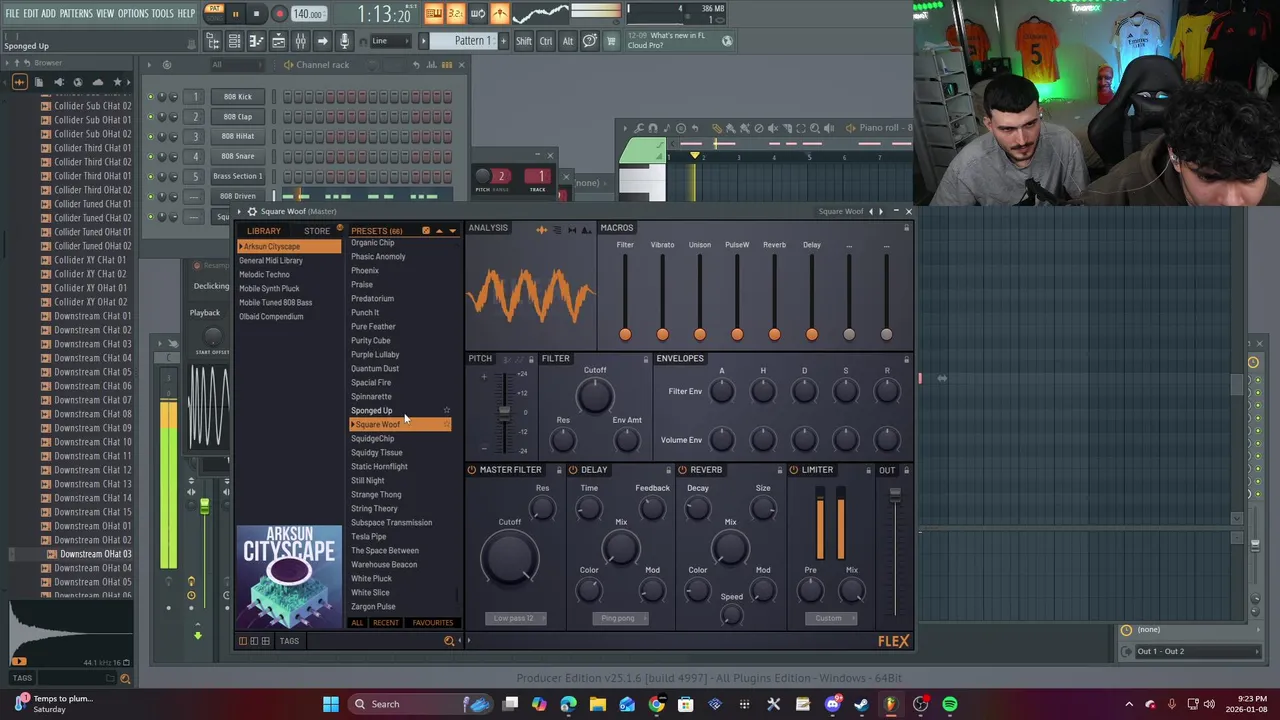Click the Stop playback button
The width and height of the screenshot is (1280, 720).
[x=257, y=14]
